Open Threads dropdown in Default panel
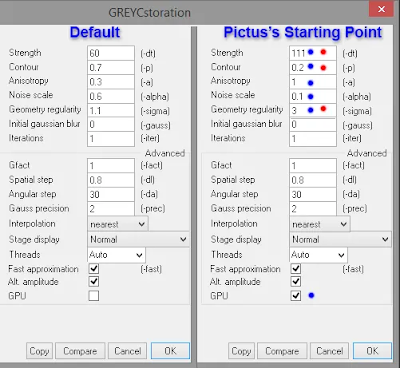The image size is (400, 368). [116, 255]
